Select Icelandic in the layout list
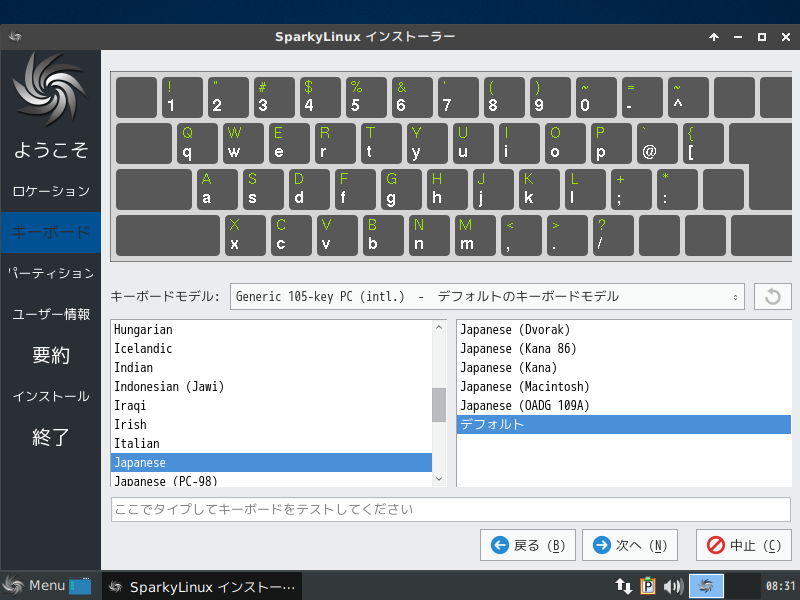Image resolution: width=800 pixels, height=600 pixels. click(271, 348)
